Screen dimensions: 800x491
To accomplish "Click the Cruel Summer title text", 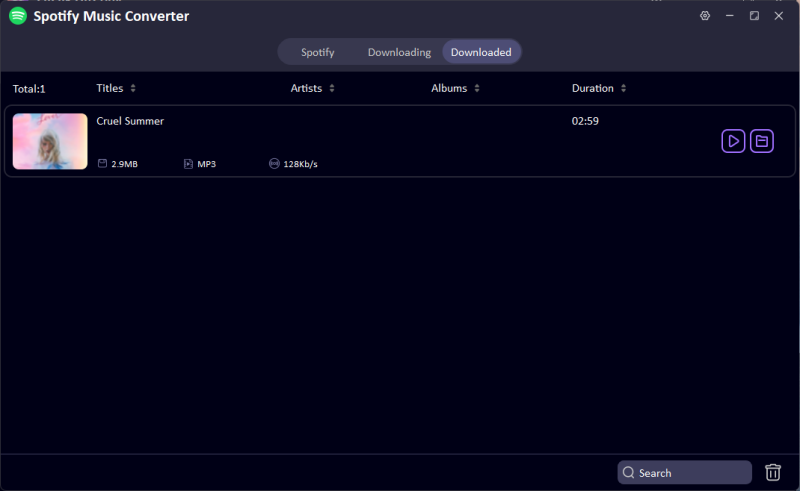I will coord(130,121).
